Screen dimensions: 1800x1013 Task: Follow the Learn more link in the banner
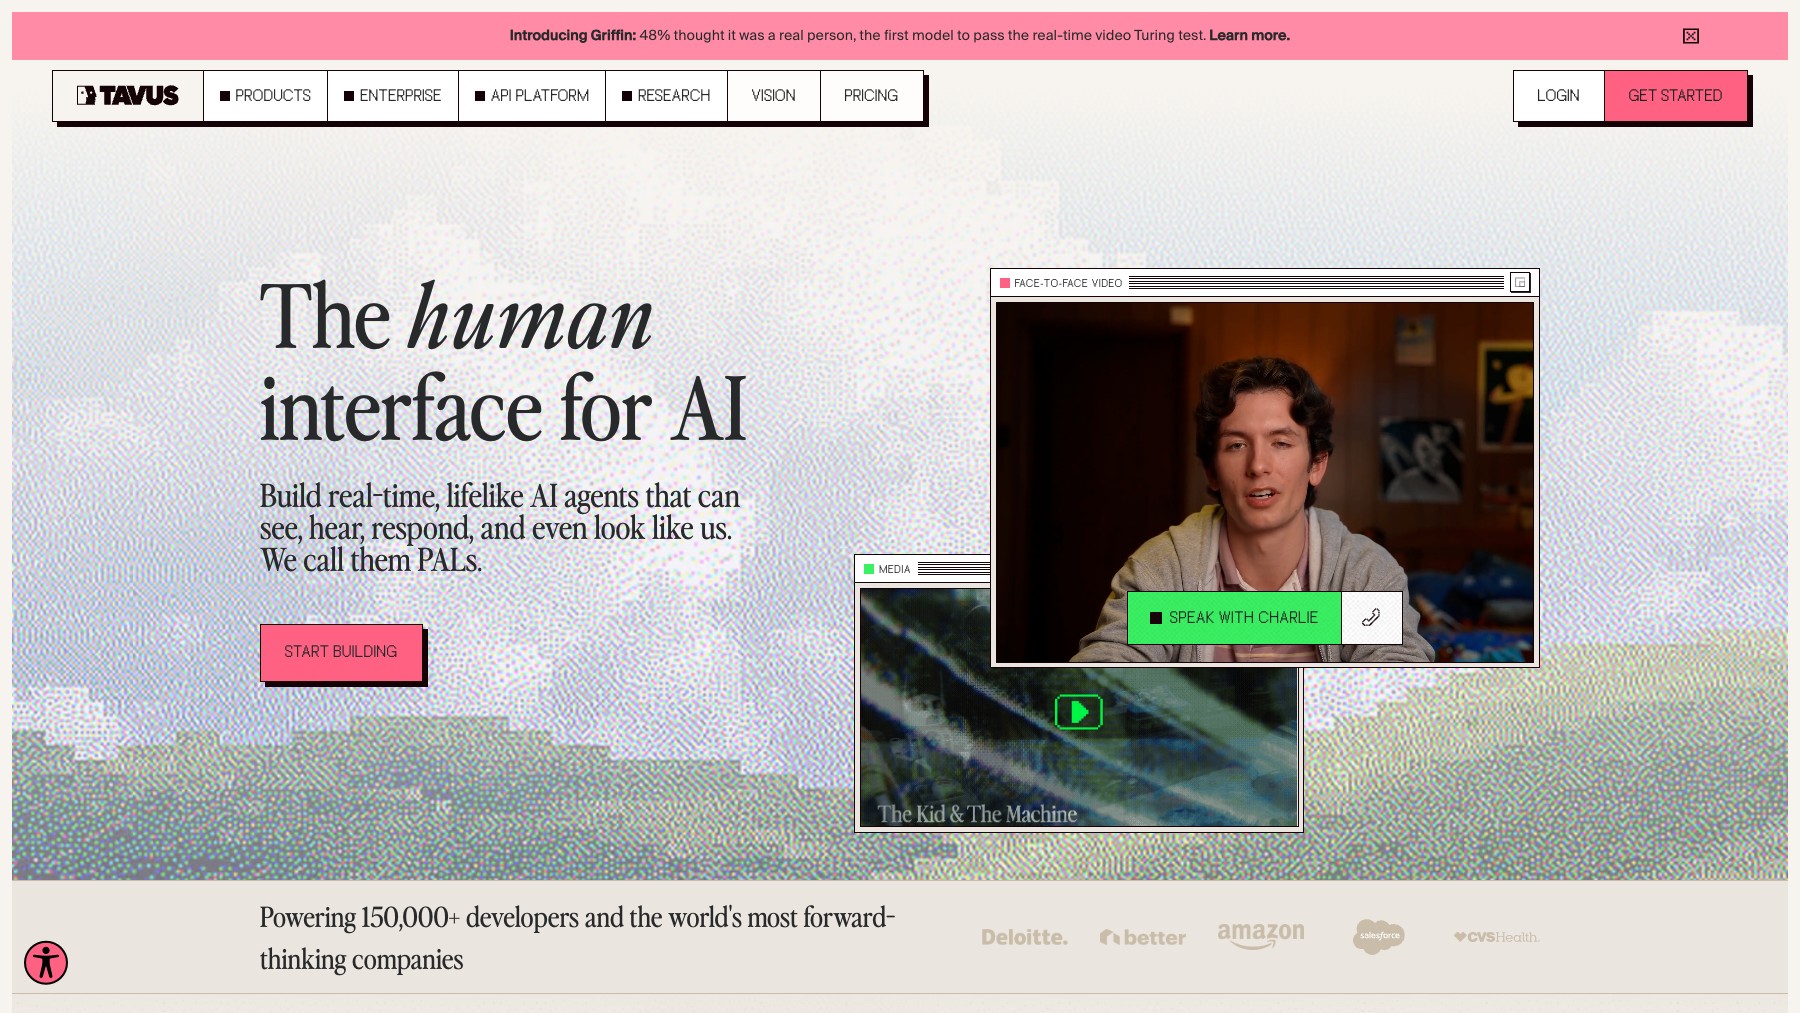[1249, 35]
